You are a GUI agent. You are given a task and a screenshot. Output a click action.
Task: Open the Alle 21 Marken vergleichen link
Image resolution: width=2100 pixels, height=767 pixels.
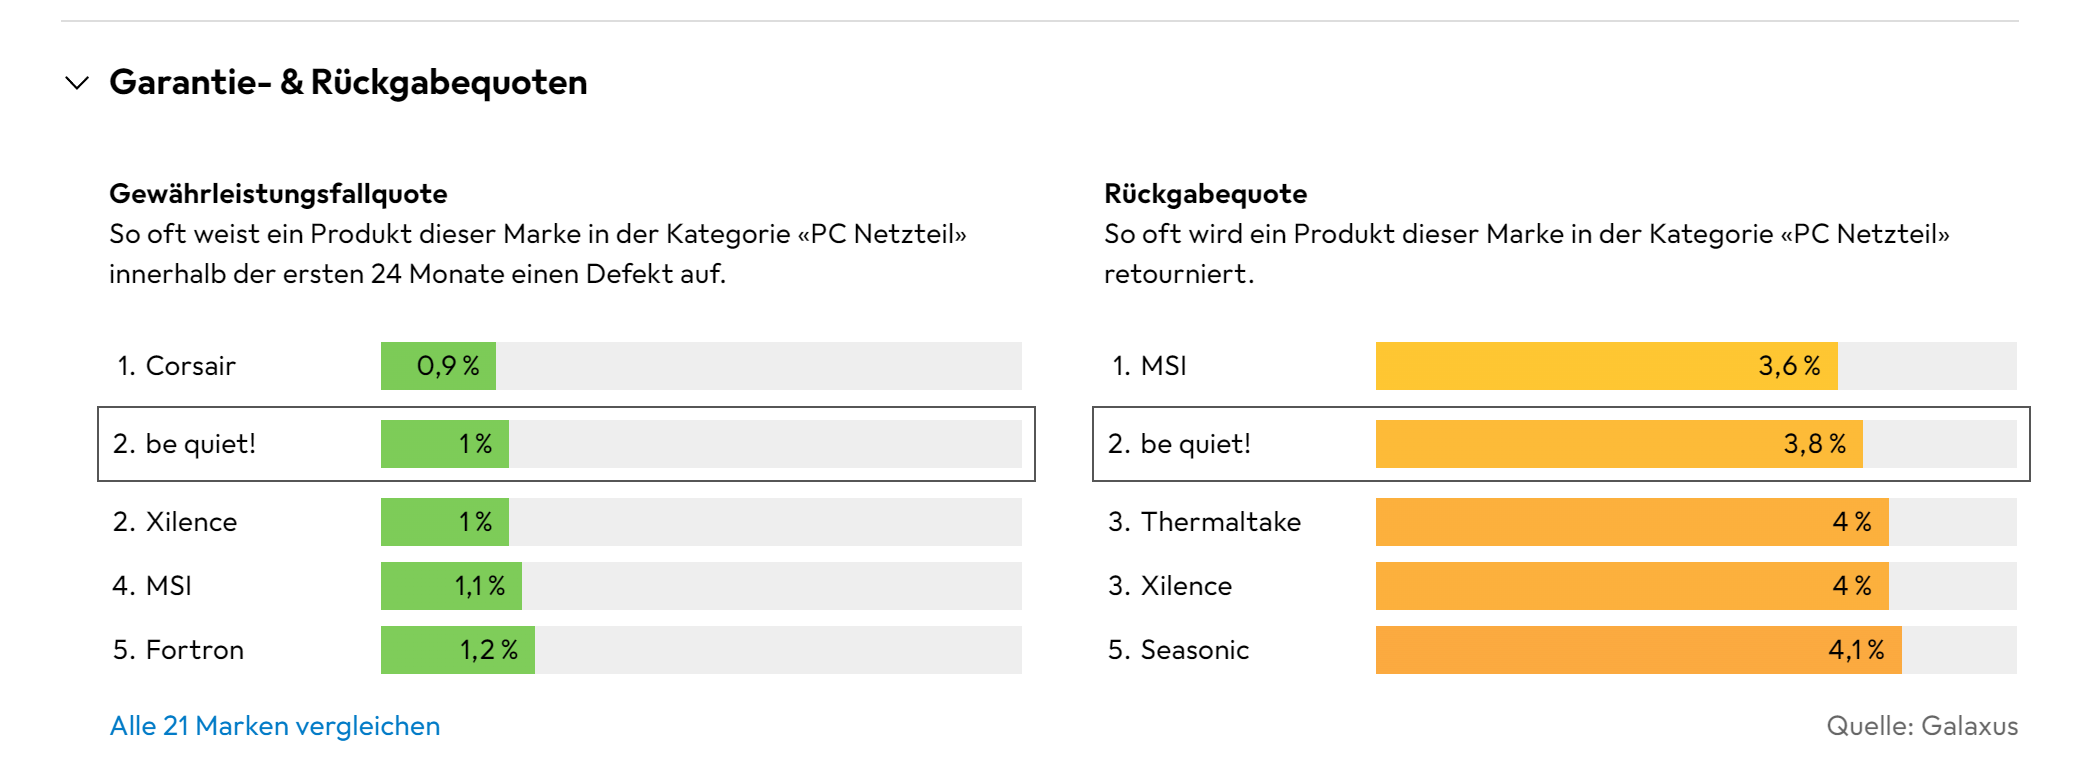pyautogui.click(x=275, y=726)
